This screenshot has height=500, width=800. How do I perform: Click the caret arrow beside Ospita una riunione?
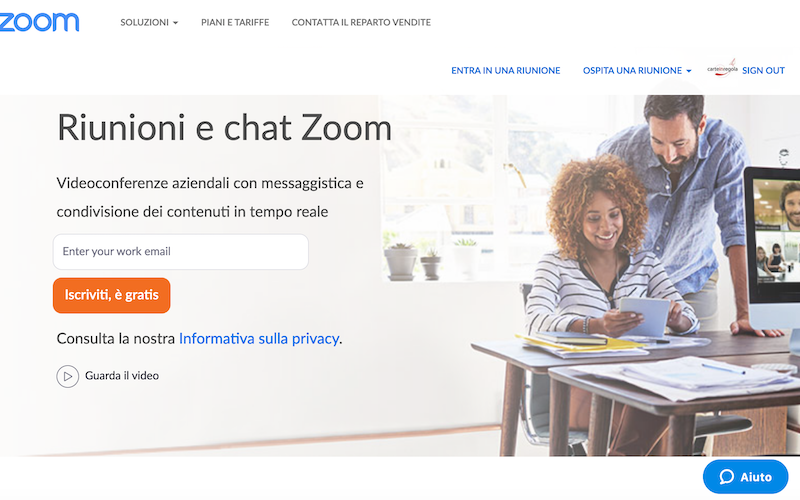[x=689, y=71]
